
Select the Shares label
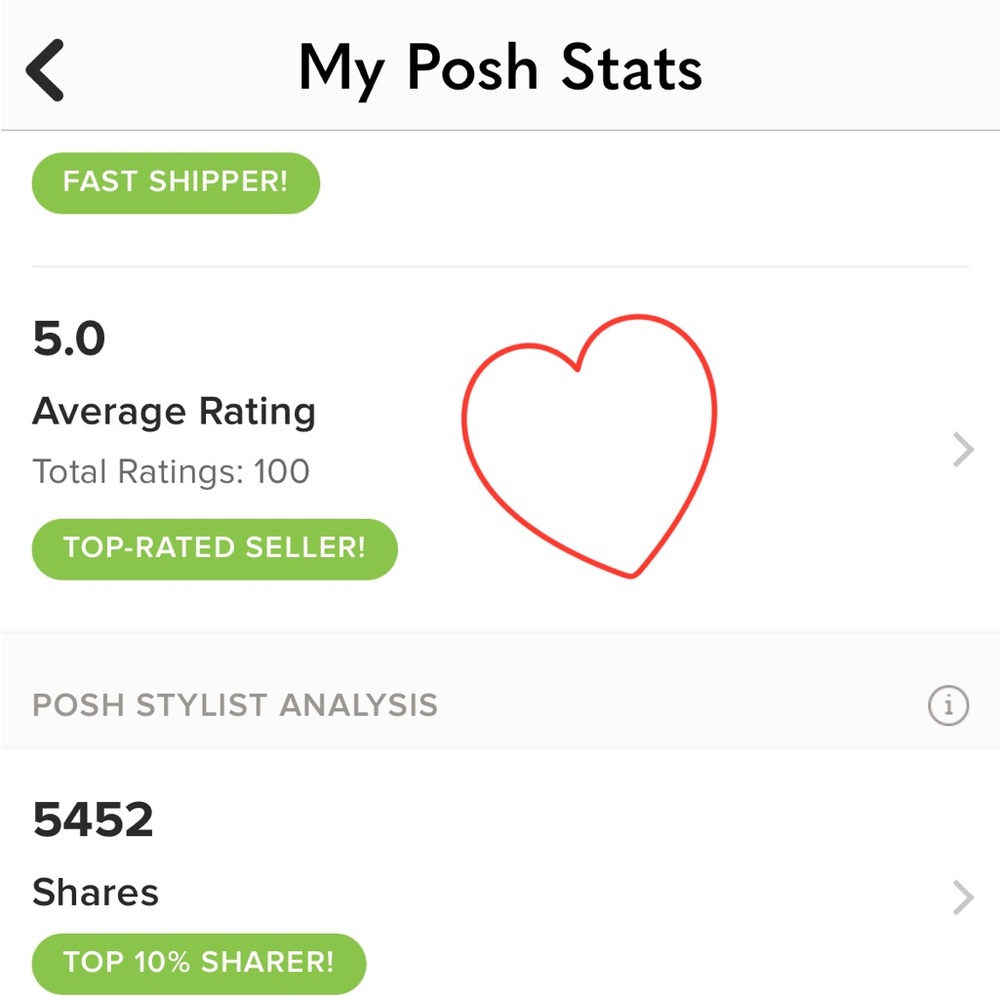(x=95, y=892)
